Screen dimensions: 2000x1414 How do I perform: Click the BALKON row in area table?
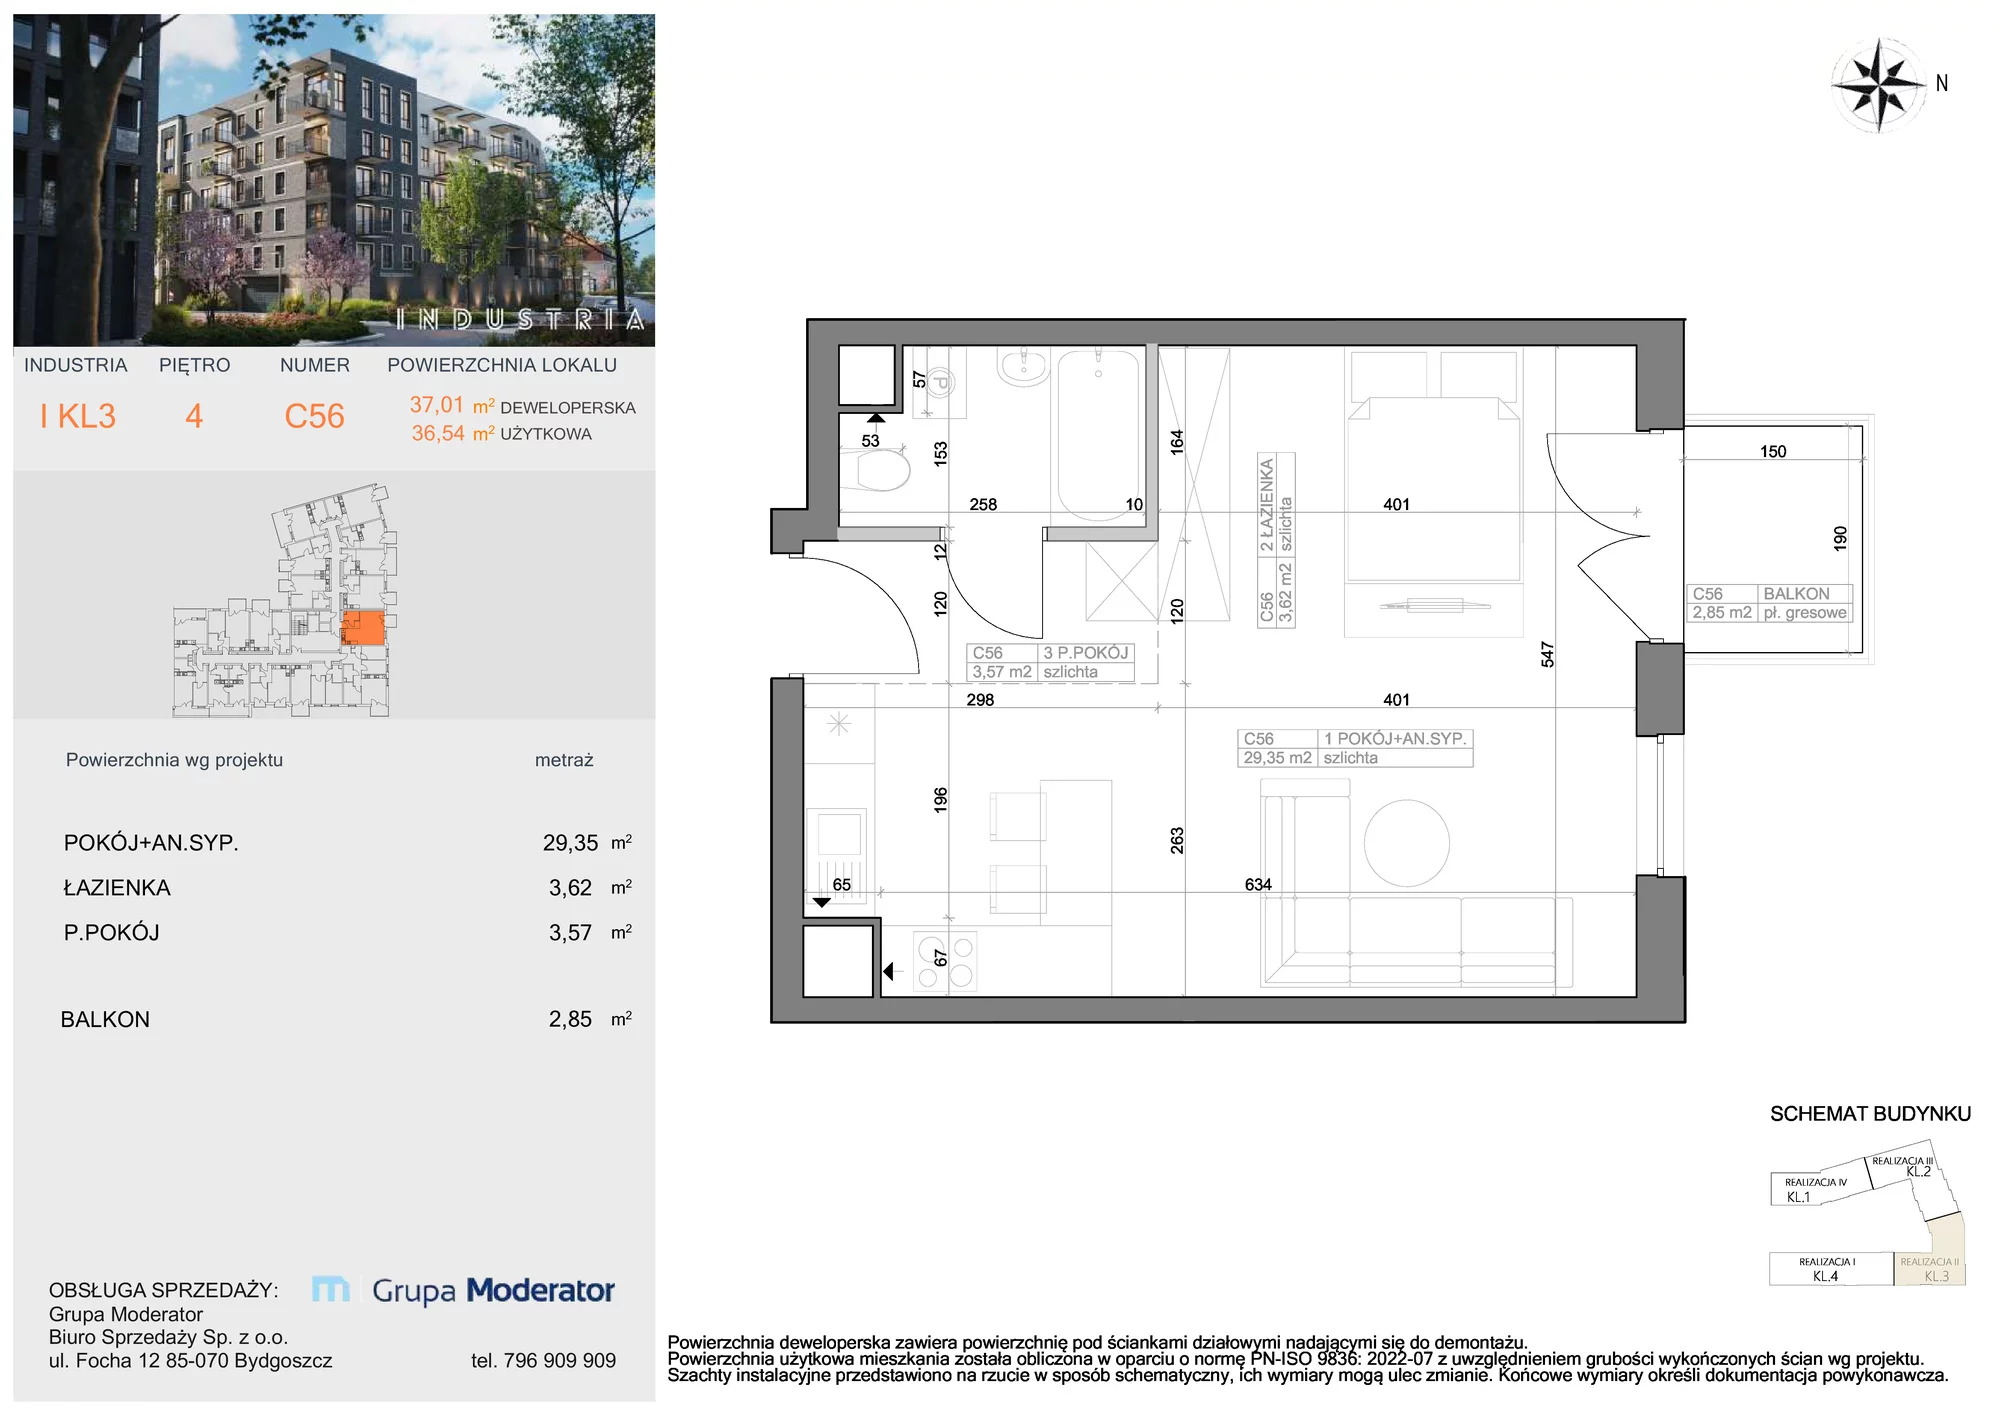(346, 1019)
